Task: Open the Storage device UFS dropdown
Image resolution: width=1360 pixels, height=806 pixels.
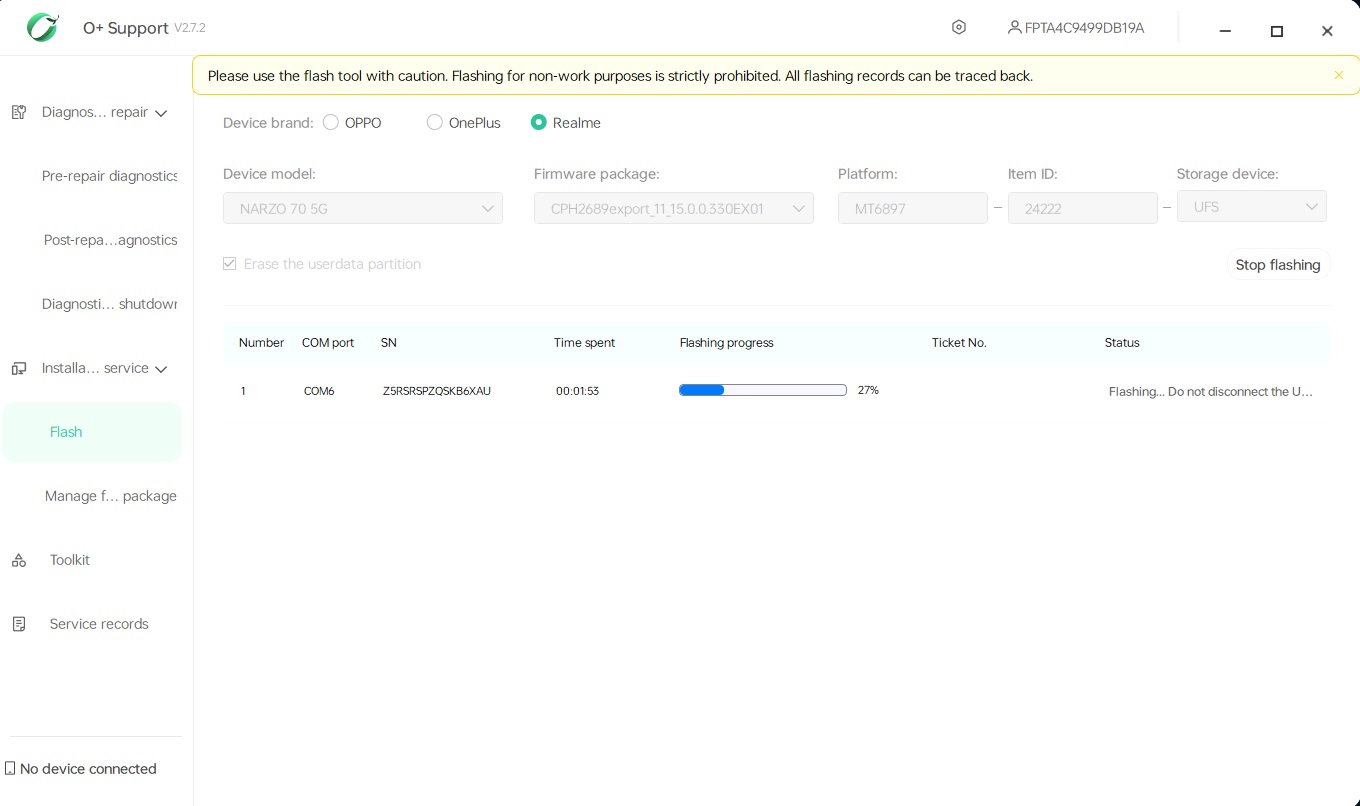Action: 1252,207
